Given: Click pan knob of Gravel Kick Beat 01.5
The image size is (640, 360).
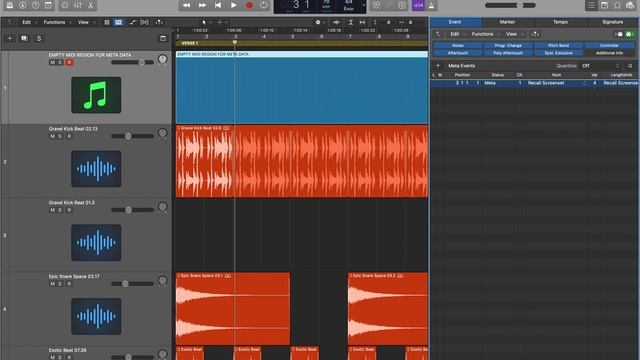Looking at the screenshot, I should pos(162,207).
